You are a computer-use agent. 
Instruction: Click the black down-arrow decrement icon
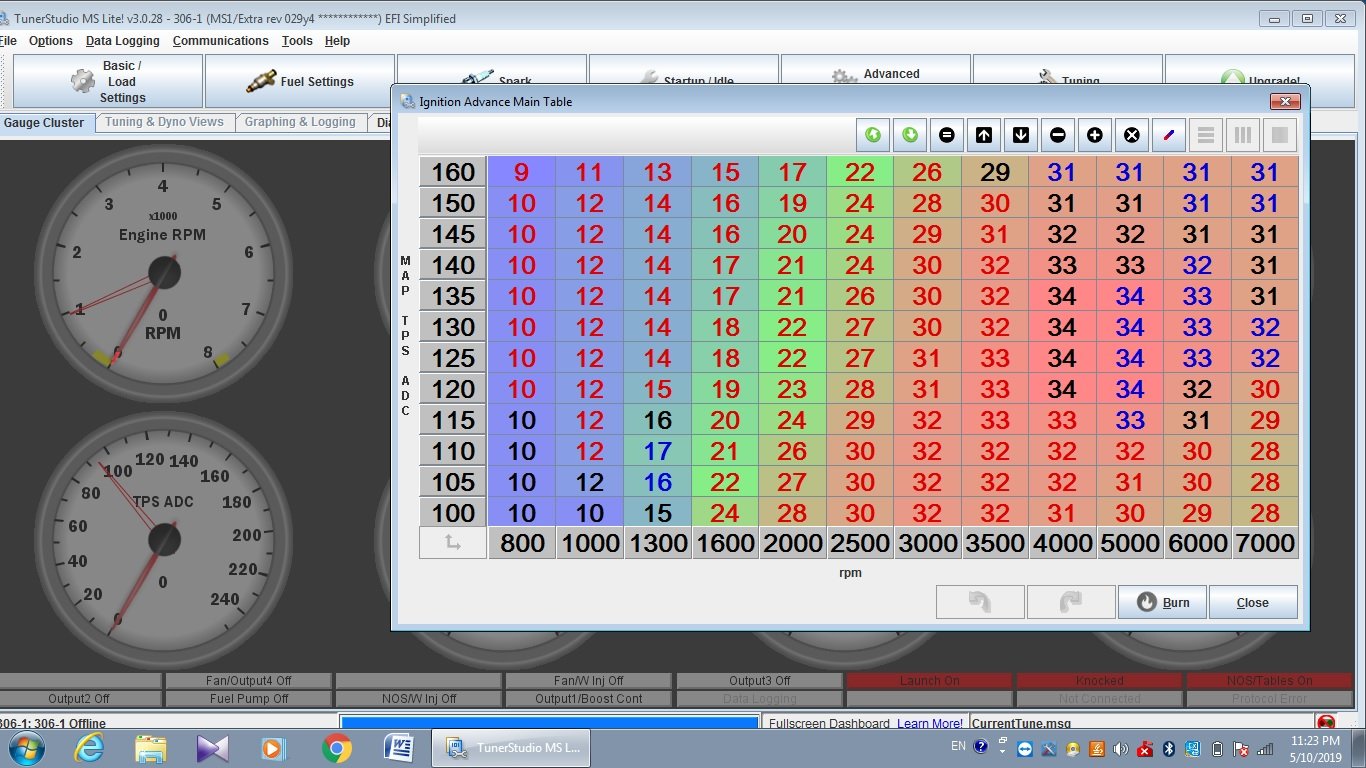pyautogui.click(x=1021, y=135)
